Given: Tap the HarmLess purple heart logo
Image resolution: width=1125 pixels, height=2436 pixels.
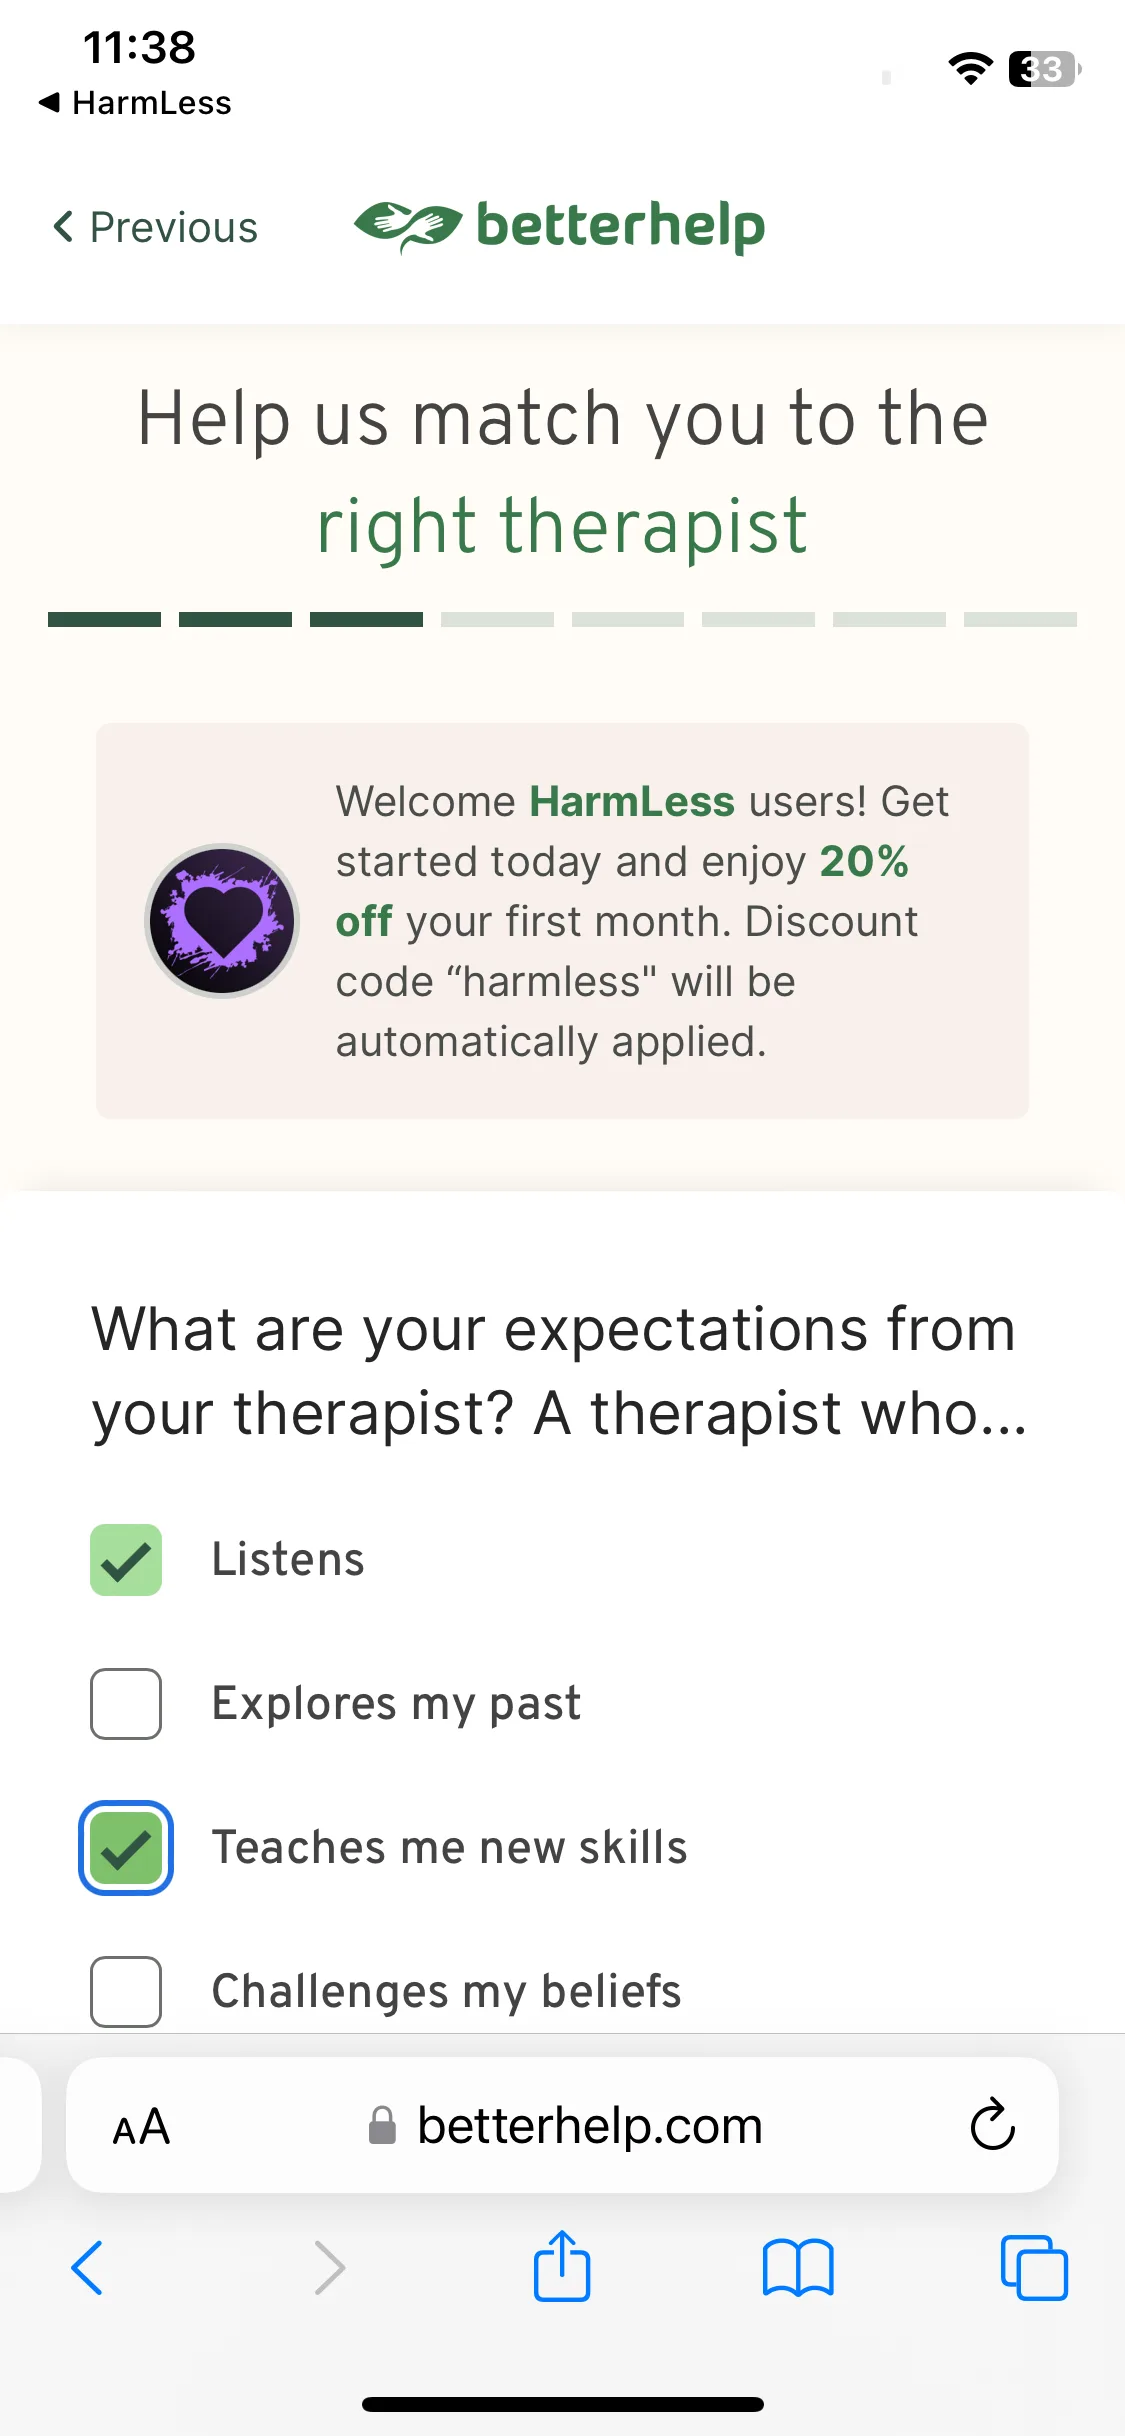Looking at the screenshot, I should click(x=222, y=920).
